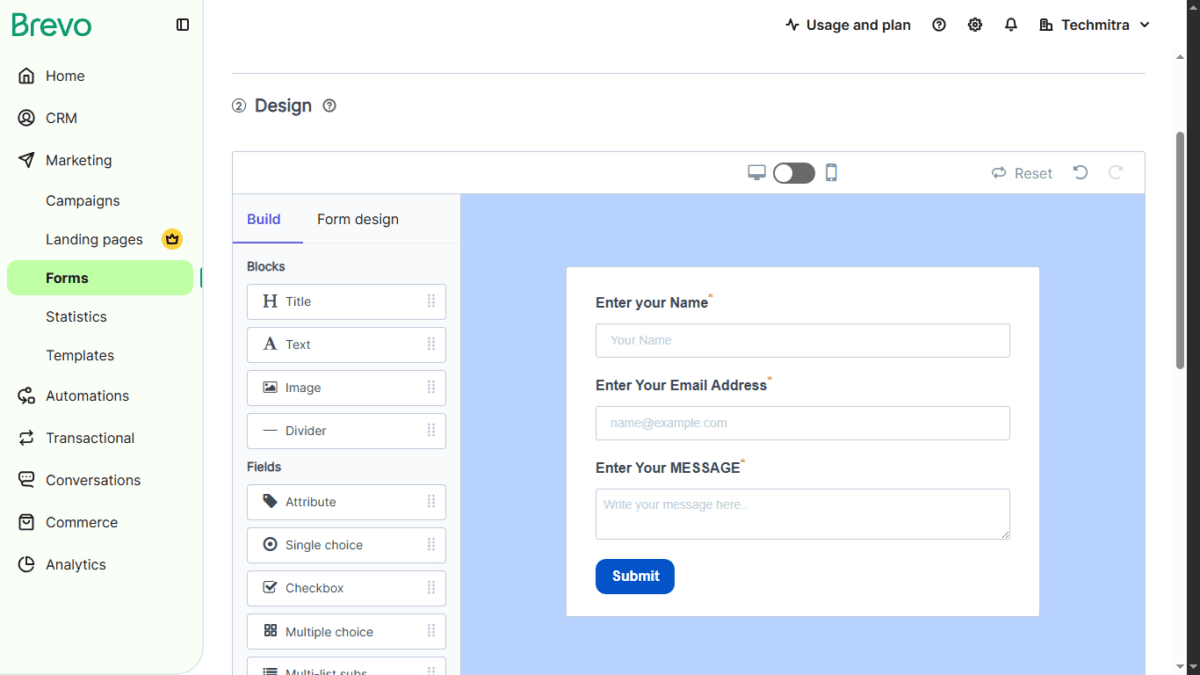This screenshot has width=1200, height=675.
Task: Switch to the Form design tab
Action: [358, 219]
